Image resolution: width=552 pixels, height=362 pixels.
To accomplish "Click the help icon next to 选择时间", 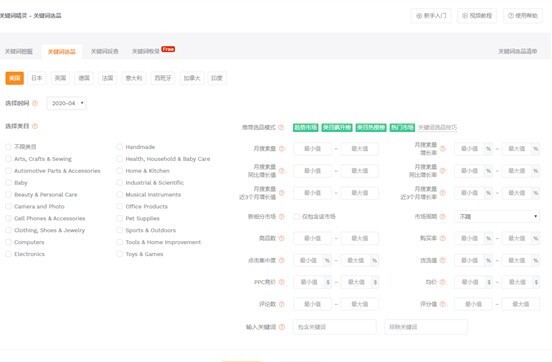I will coord(35,103).
